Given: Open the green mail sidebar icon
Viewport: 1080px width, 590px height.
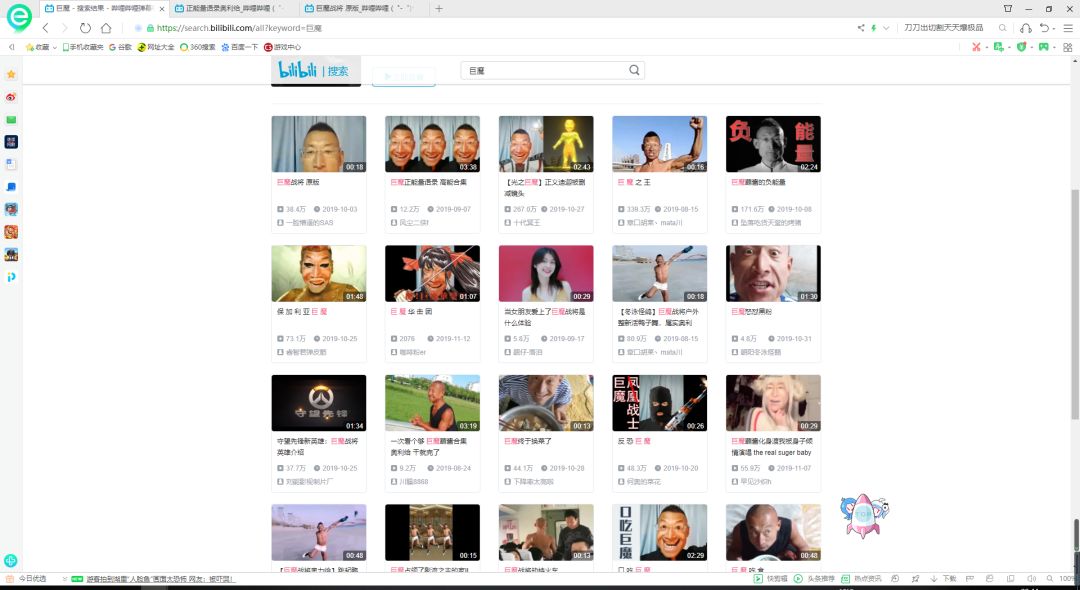Looking at the screenshot, I should coord(11,120).
